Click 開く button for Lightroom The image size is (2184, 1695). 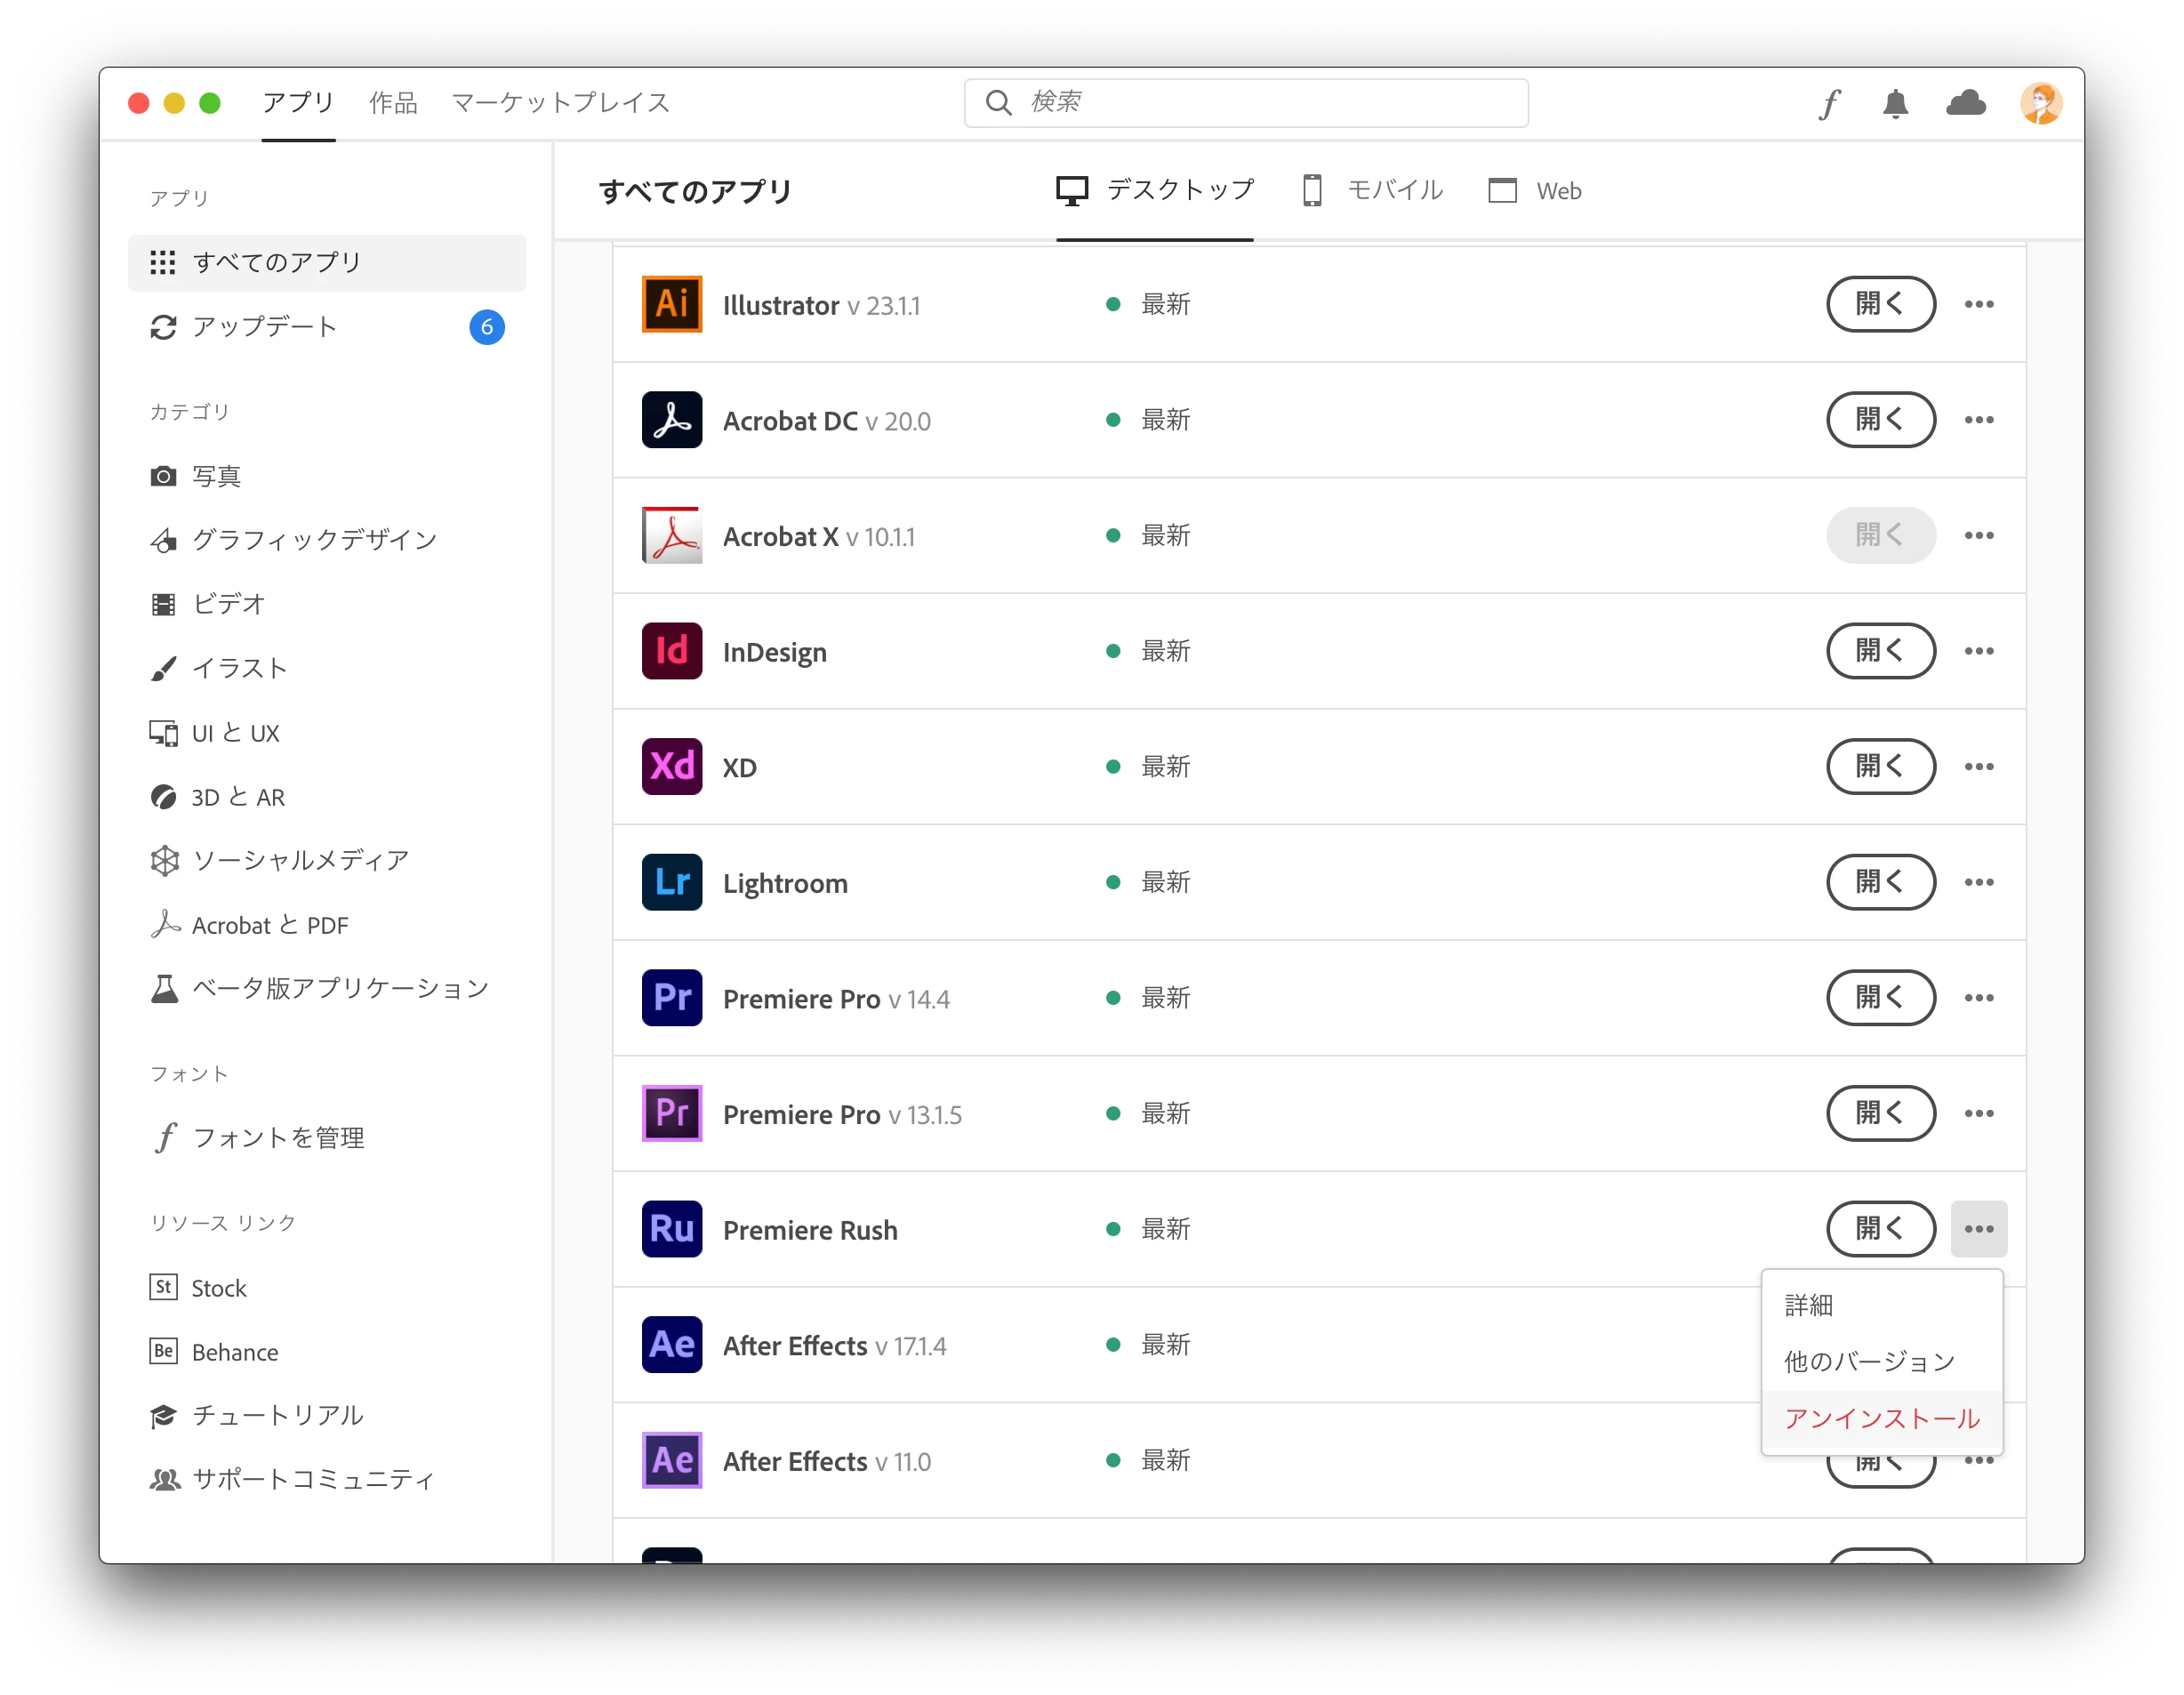click(1880, 882)
